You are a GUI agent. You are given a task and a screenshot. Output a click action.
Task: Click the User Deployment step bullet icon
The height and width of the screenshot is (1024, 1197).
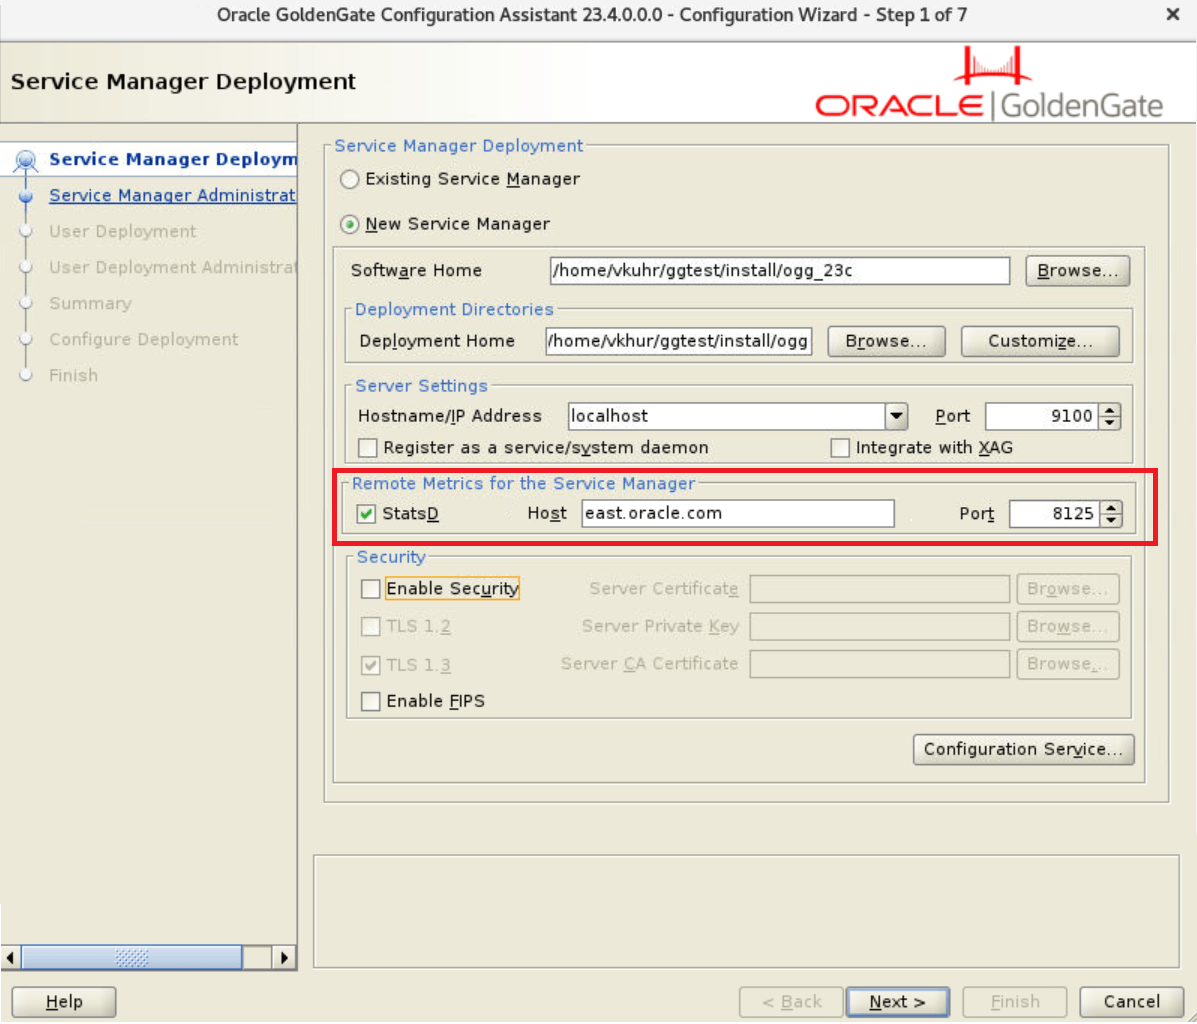(28, 231)
